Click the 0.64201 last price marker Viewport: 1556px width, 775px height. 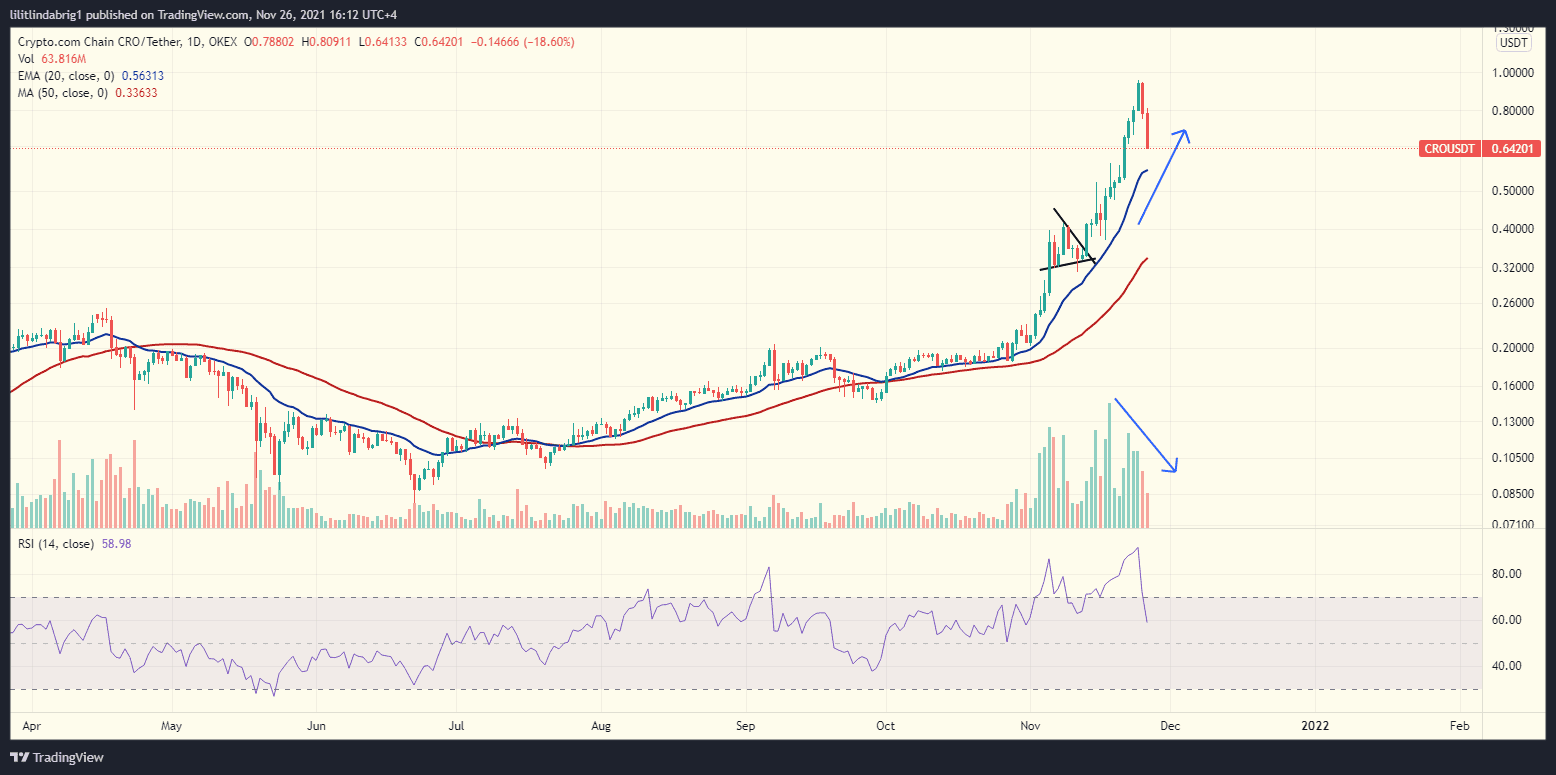tap(1513, 148)
